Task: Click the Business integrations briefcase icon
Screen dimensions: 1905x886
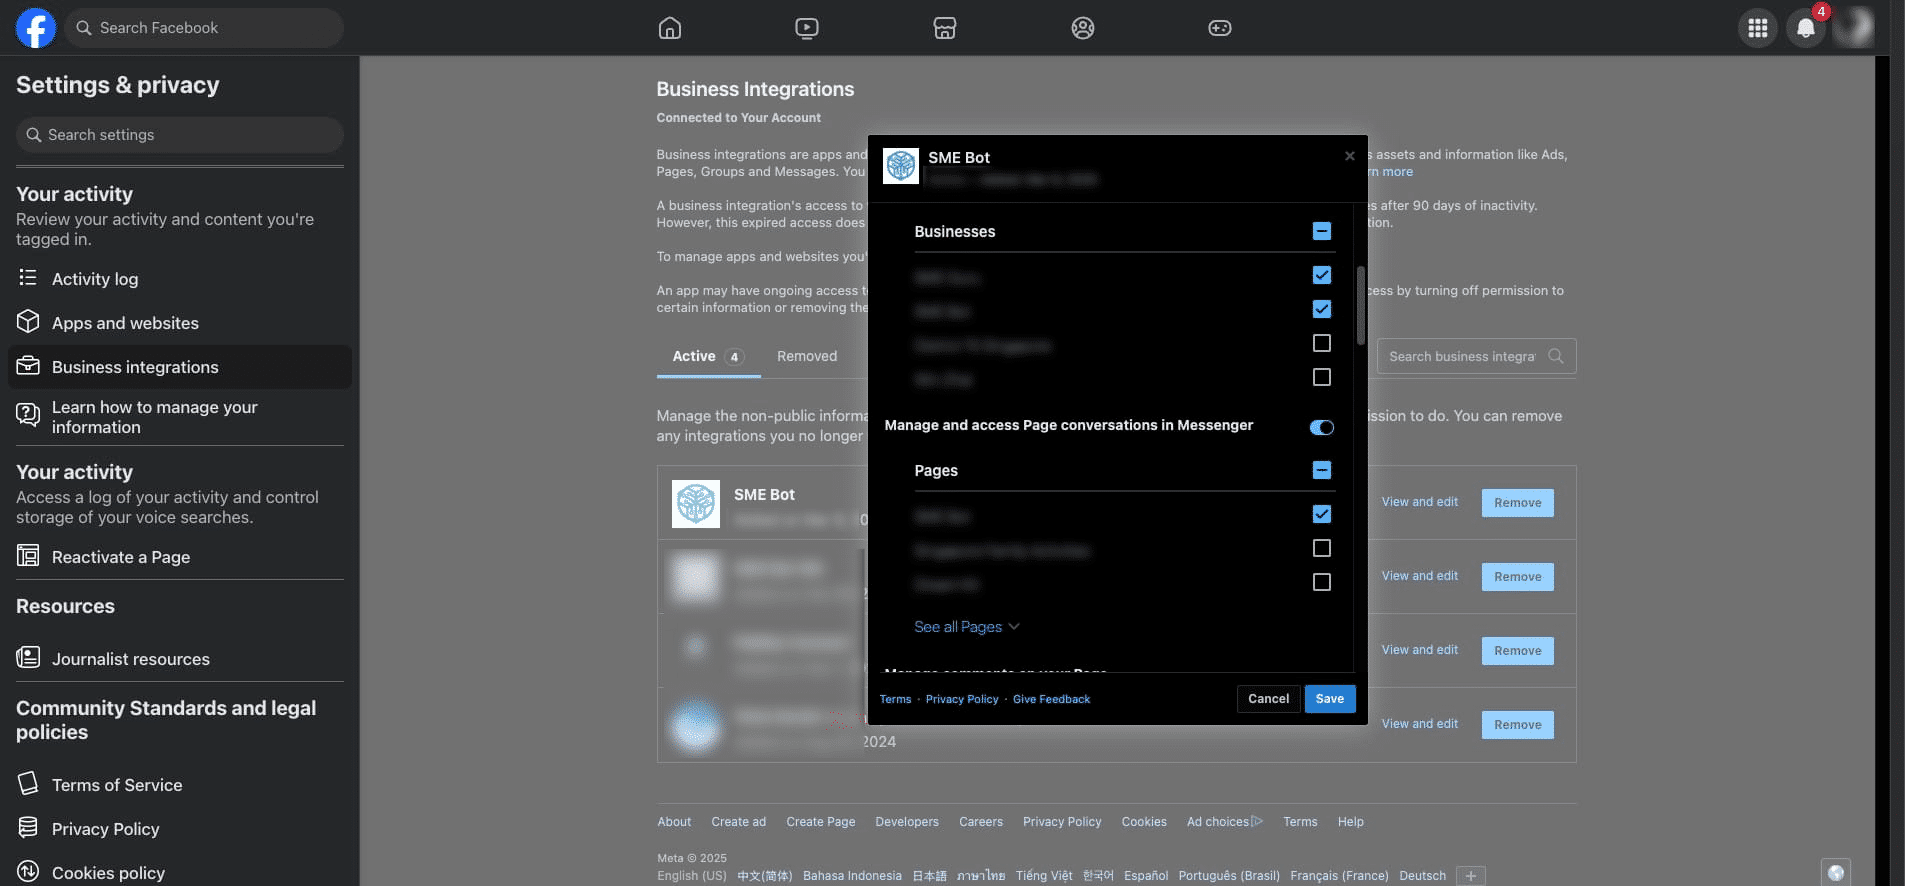Action: [x=28, y=366]
